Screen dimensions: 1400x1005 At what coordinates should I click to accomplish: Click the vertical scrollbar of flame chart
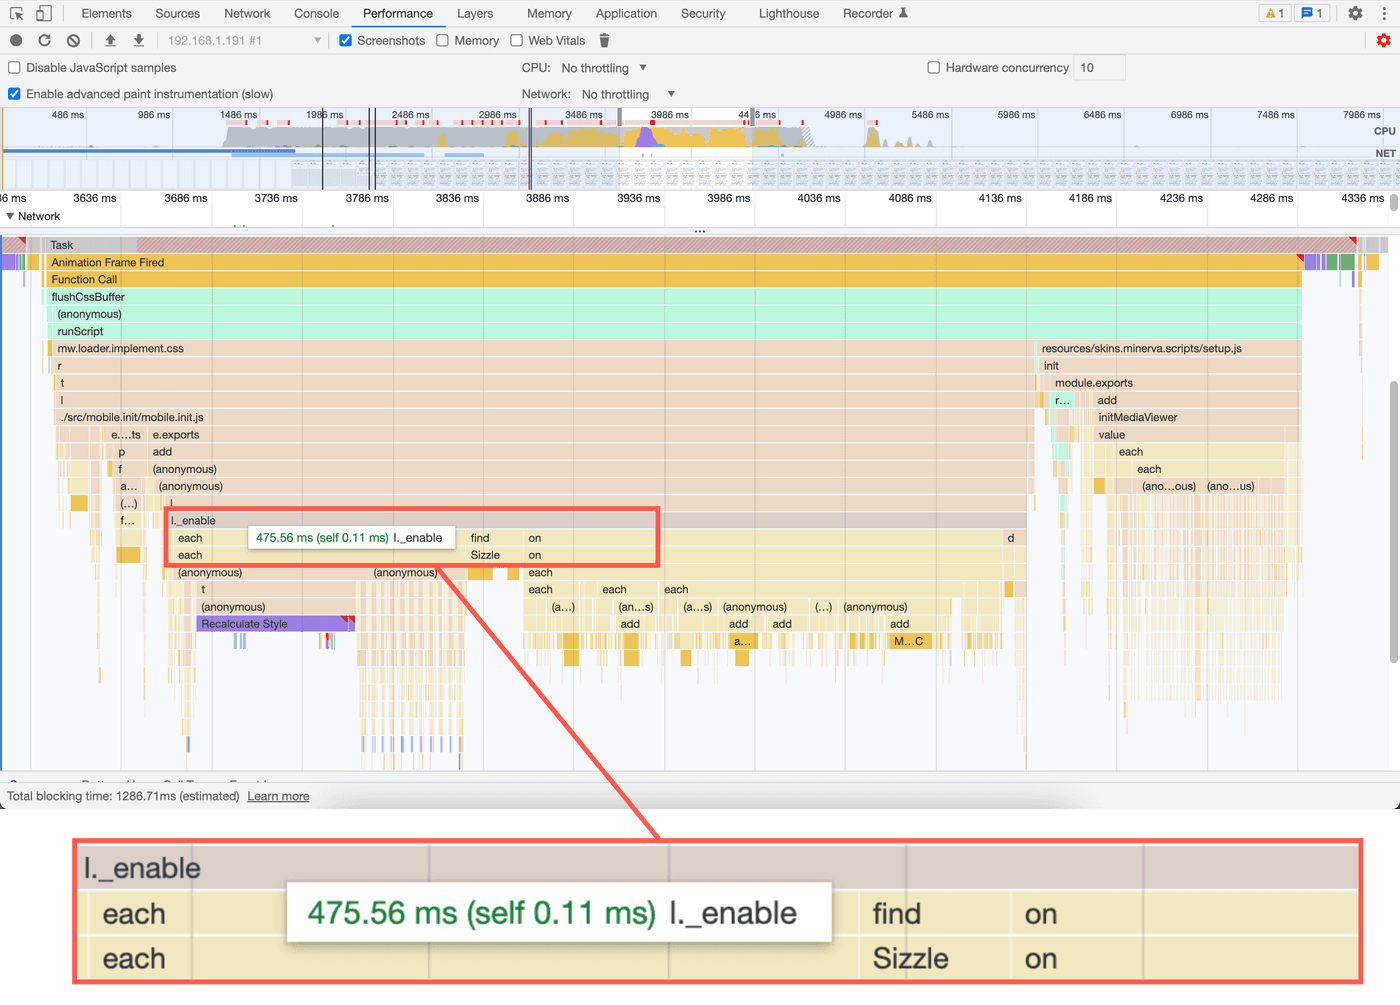[1394, 520]
